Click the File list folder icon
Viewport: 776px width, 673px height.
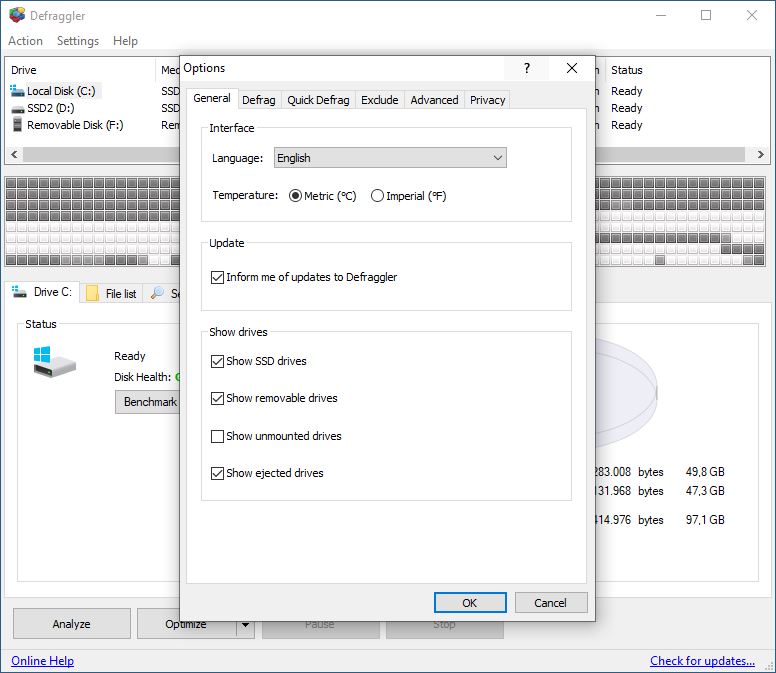(x=92, y=293)
